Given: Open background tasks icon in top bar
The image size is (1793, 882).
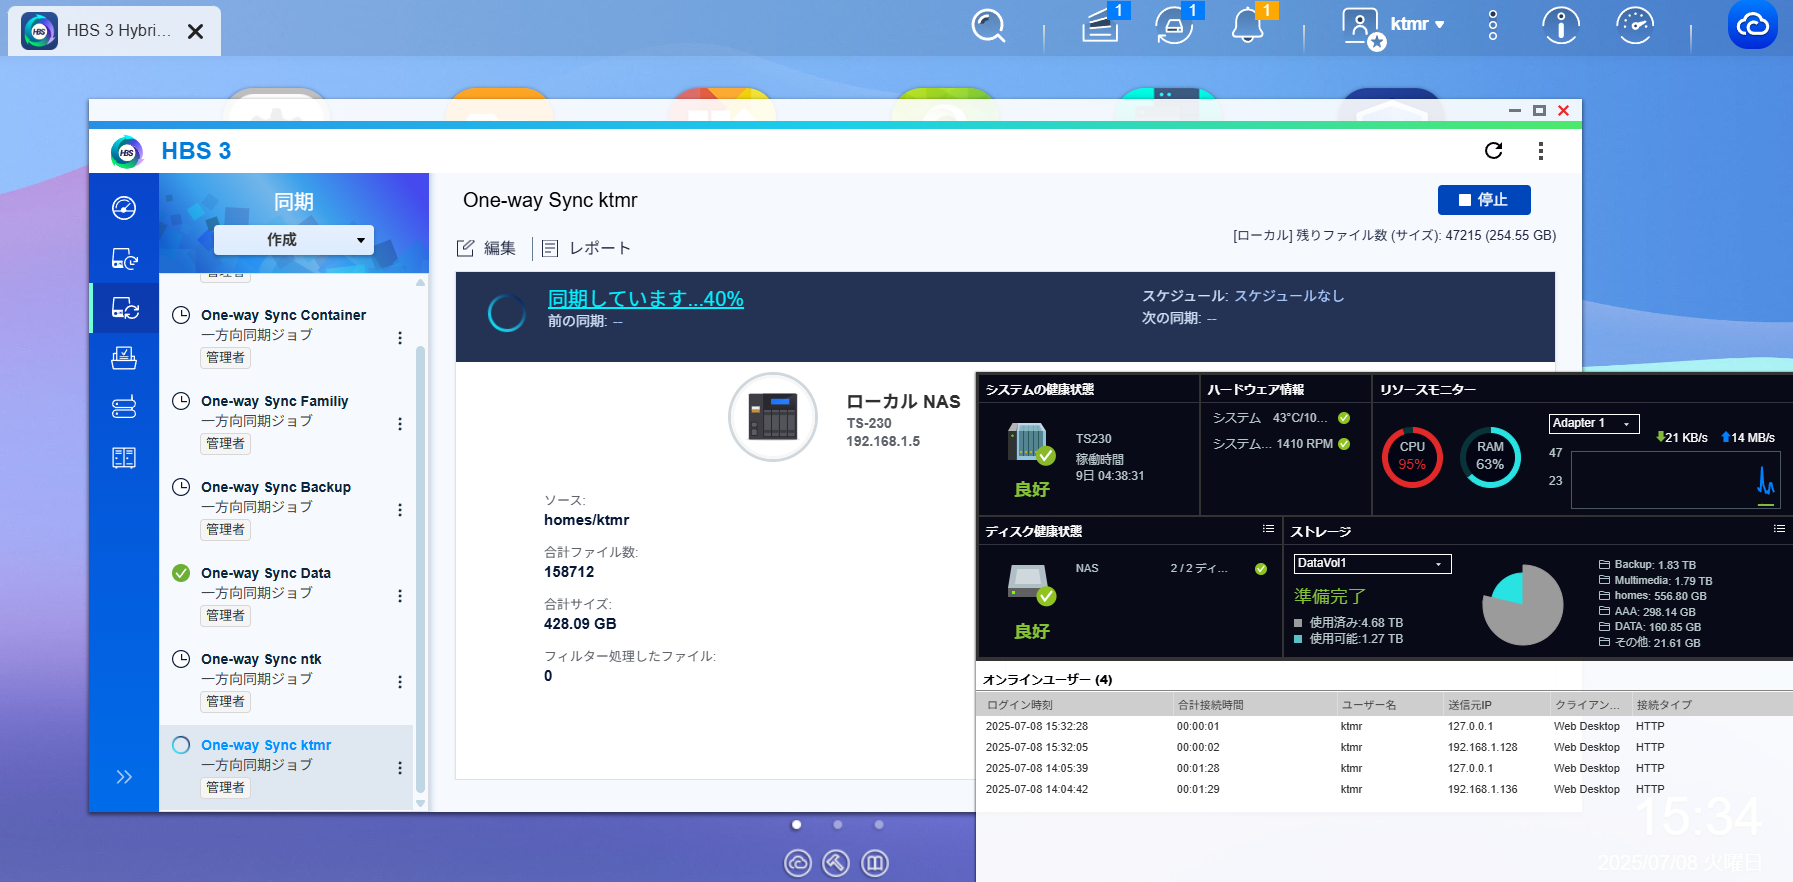Looking at the screenshot, I should (1101, 25).
